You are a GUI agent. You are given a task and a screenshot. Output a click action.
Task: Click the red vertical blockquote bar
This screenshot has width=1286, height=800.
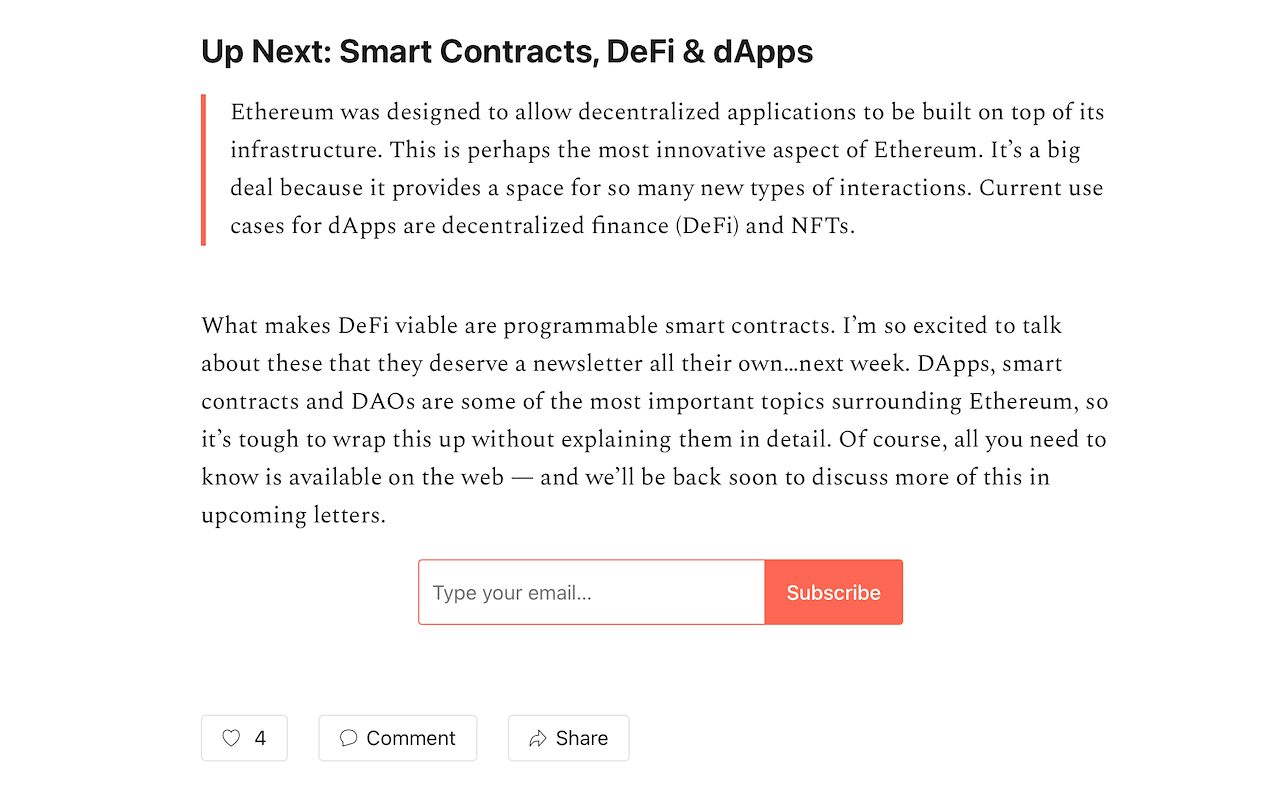coord(203,170)
